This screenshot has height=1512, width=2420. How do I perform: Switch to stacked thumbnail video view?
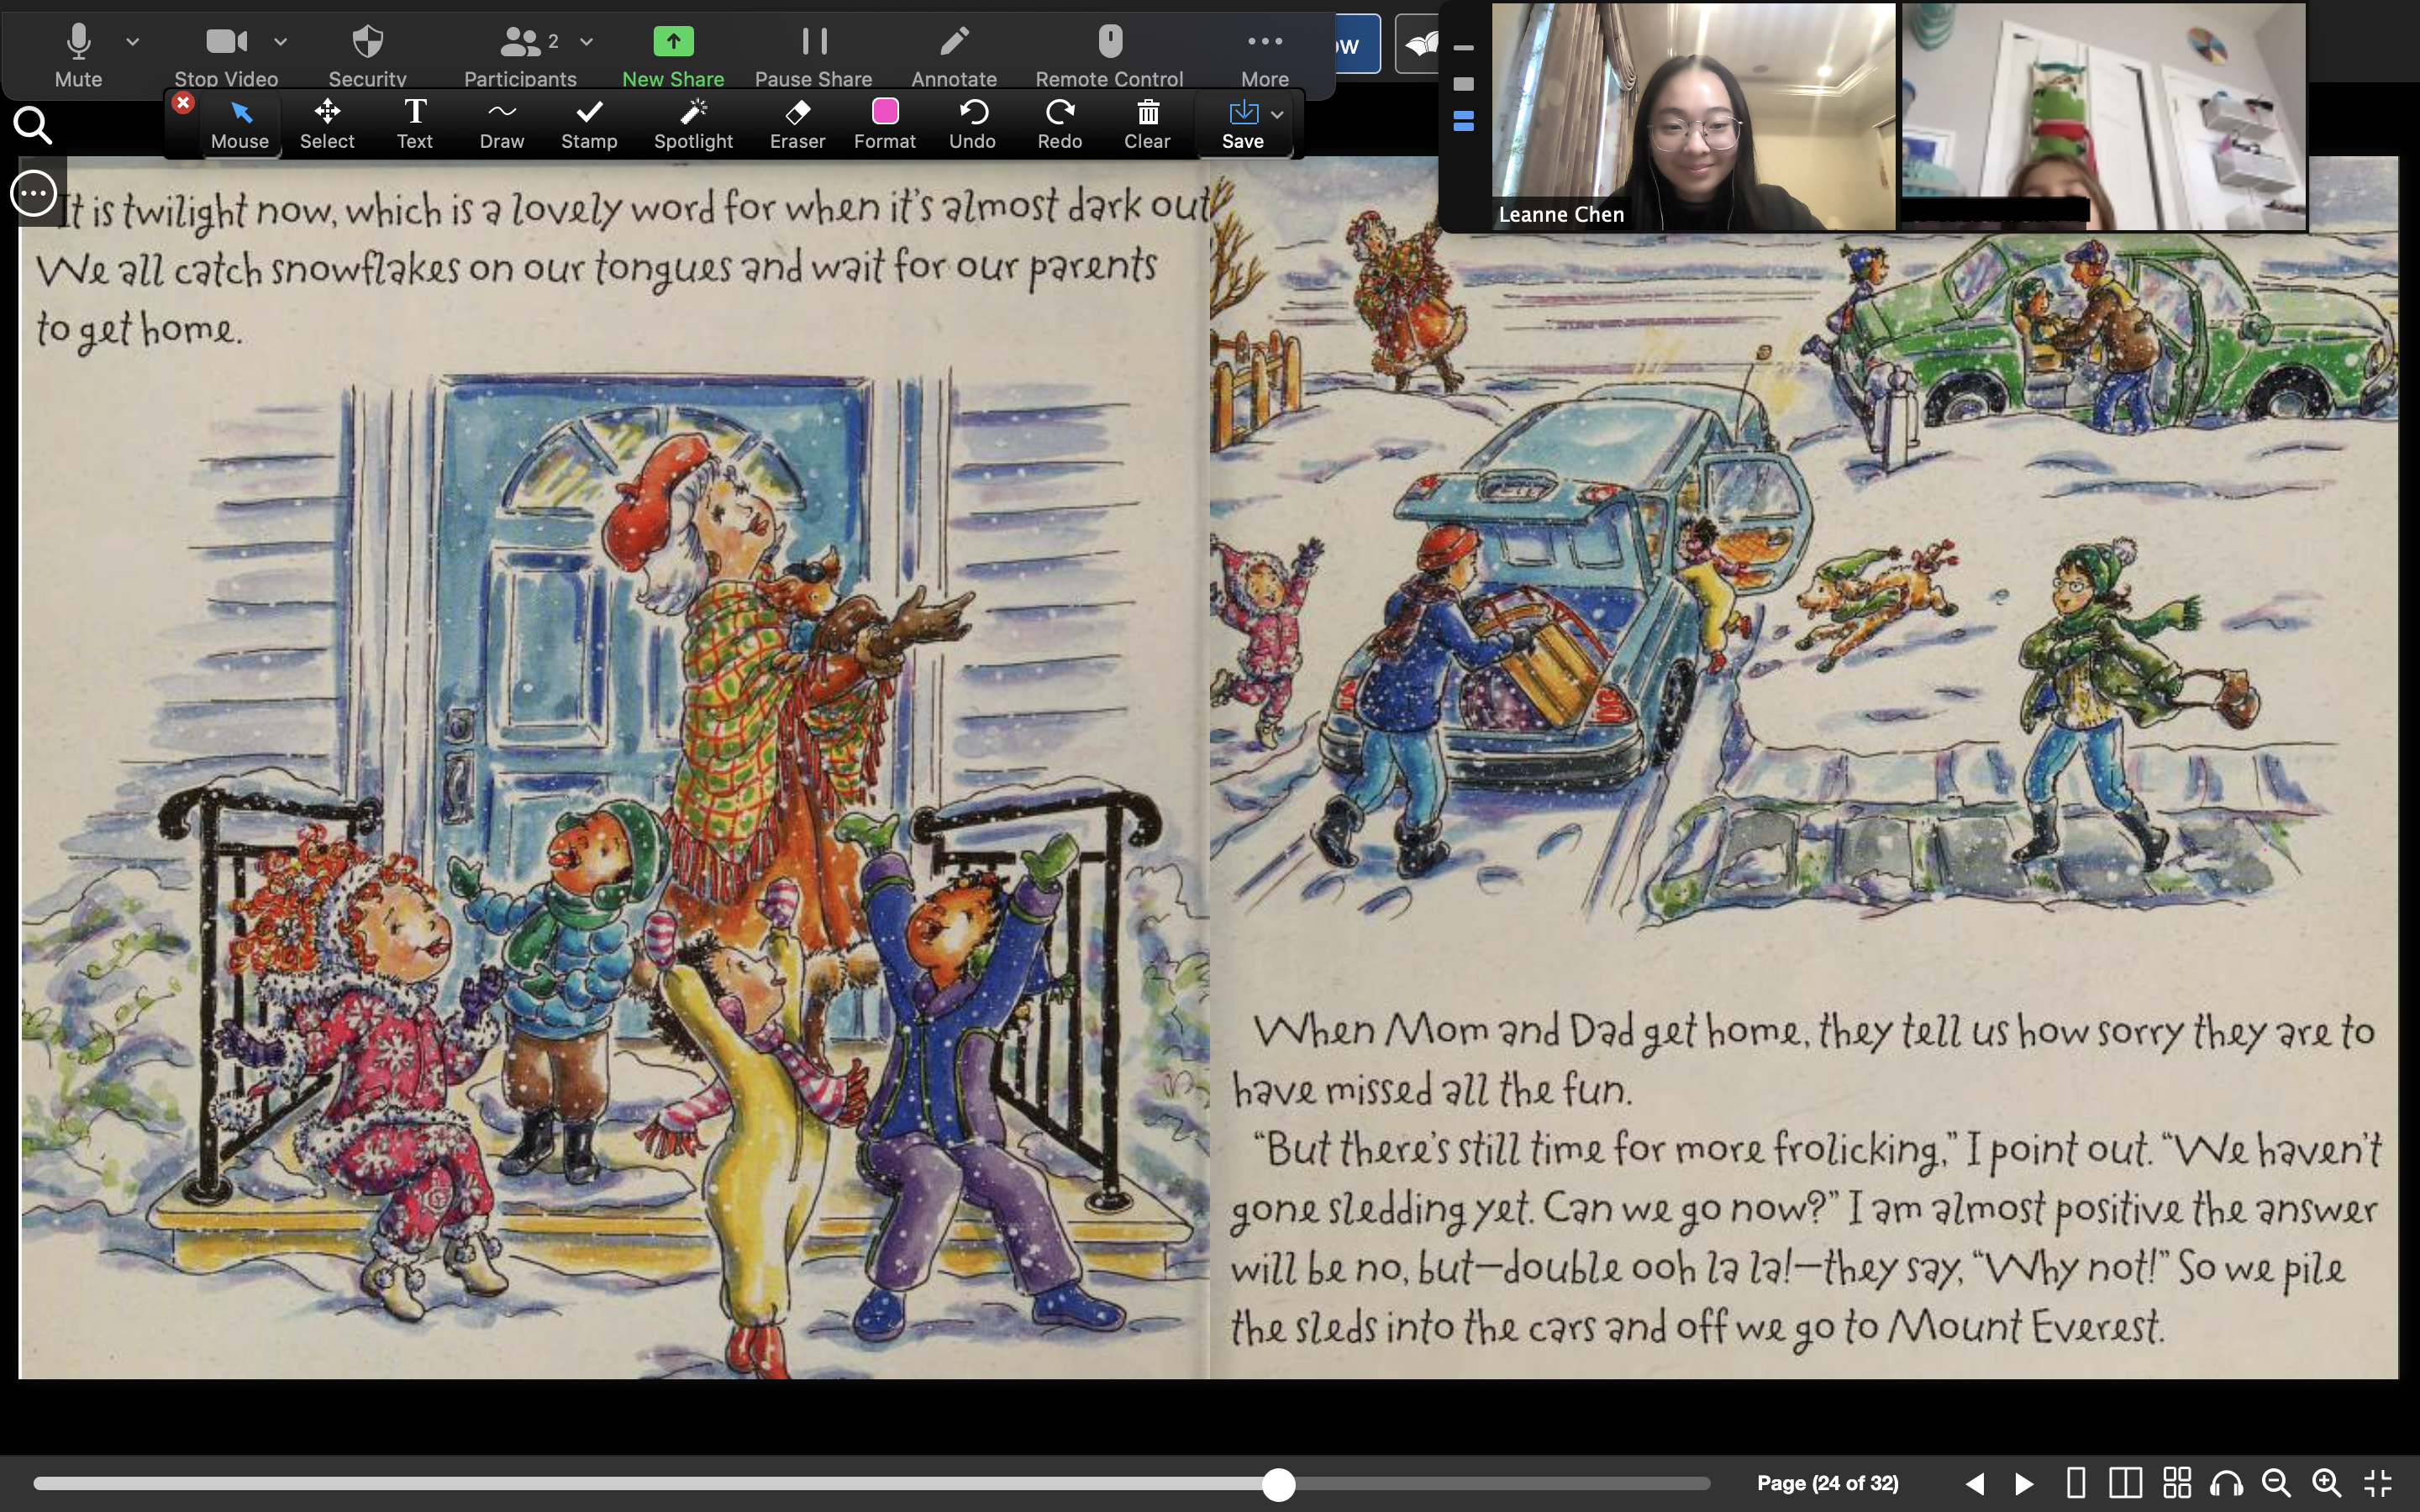pyautogui.click(x=1464, y=122)
